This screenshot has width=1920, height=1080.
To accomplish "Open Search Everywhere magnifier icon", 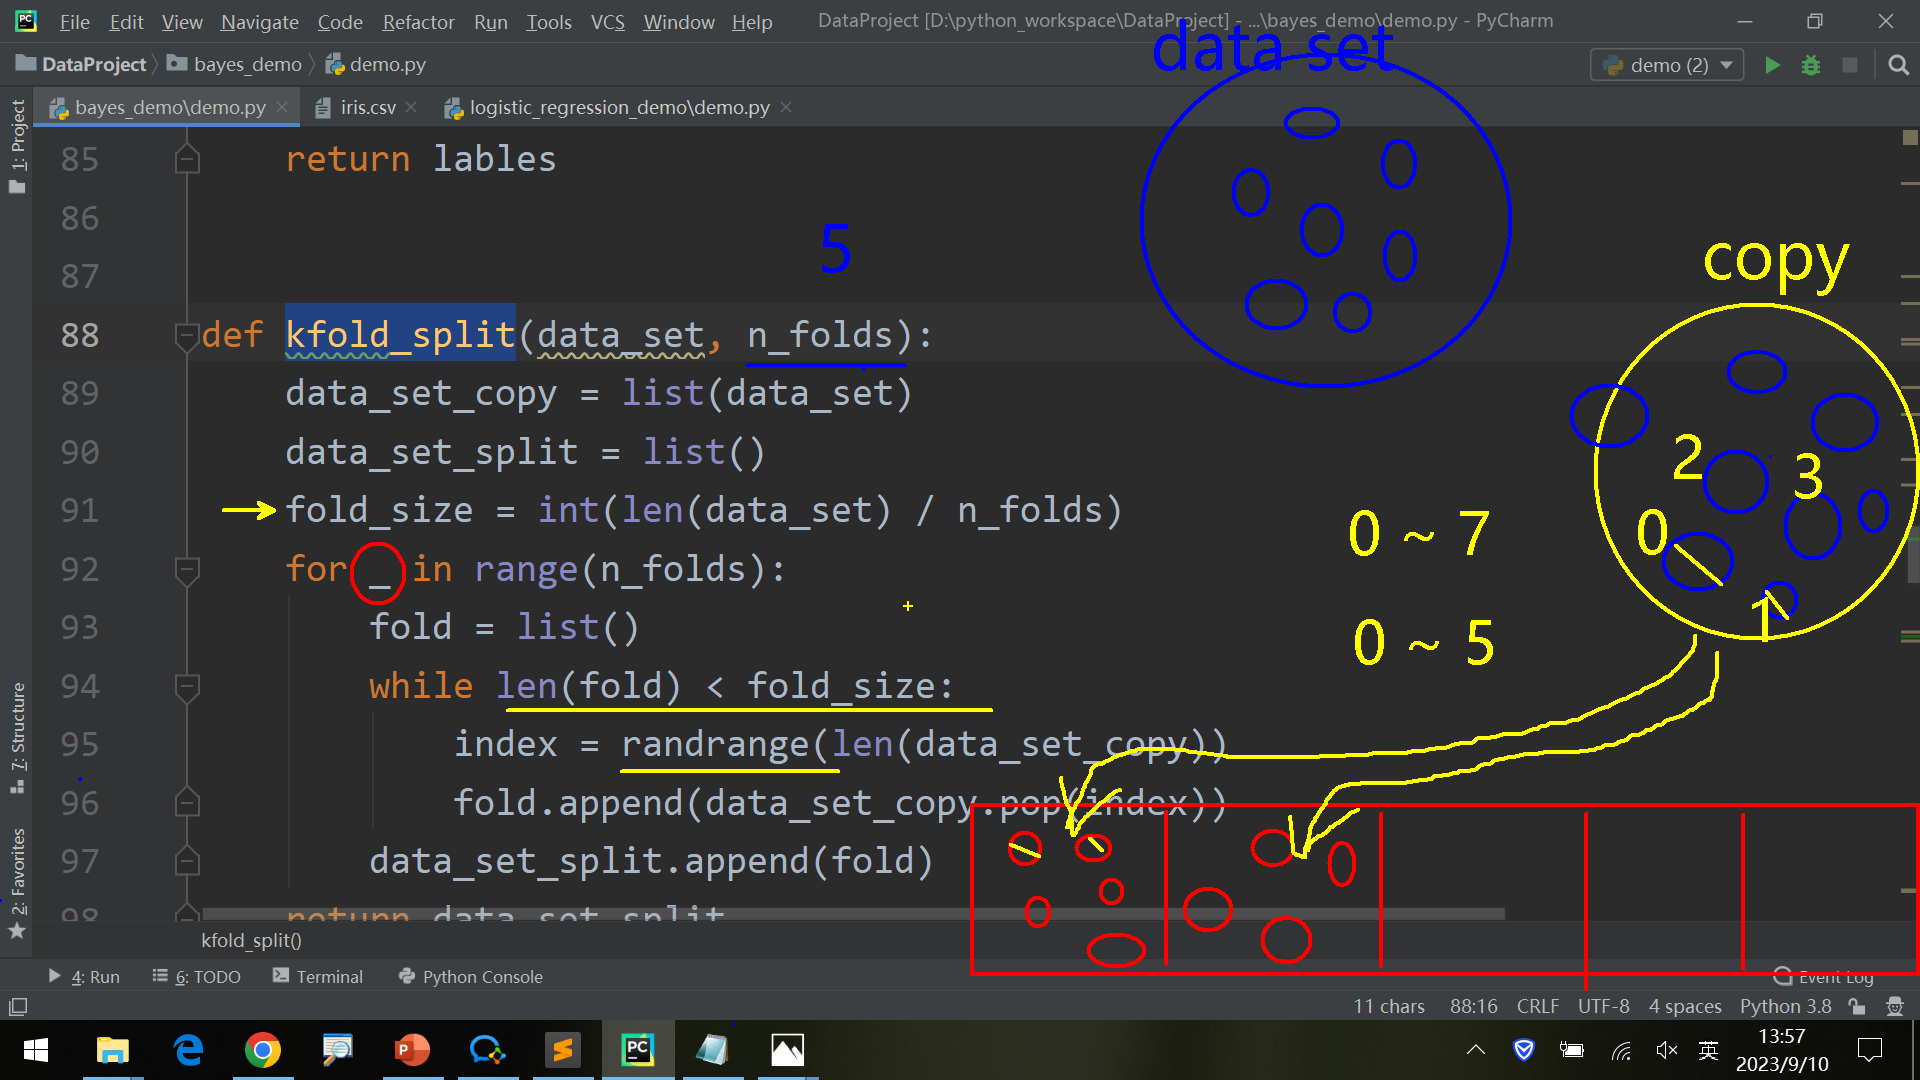I will [1898, 65].
